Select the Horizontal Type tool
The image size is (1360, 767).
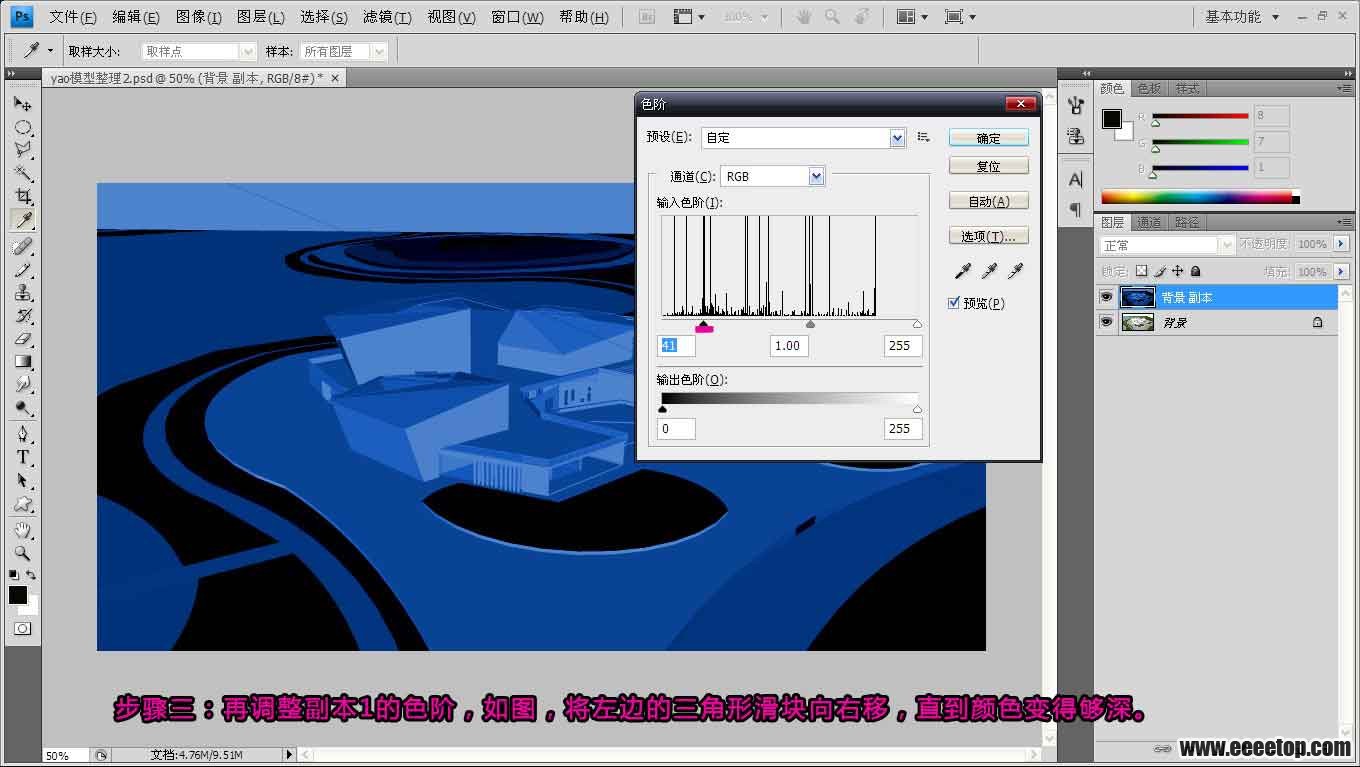point(22,457)
